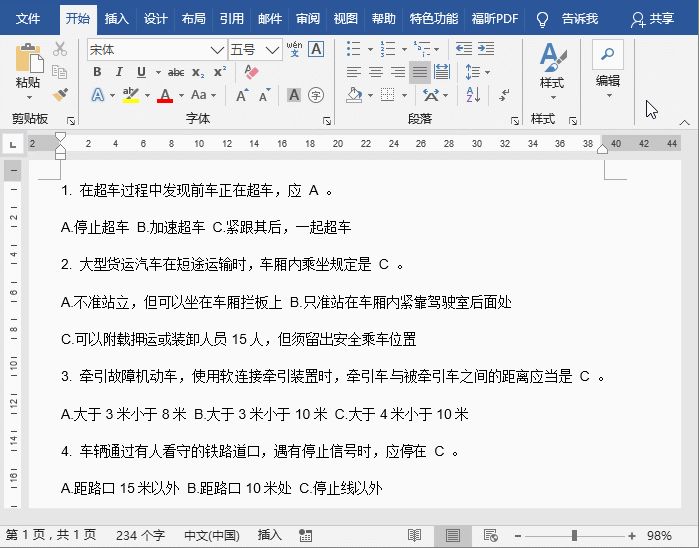699x548 pixels.
Task: Click the enclosed character 字 icon
Action: click(x=316, y=95)
